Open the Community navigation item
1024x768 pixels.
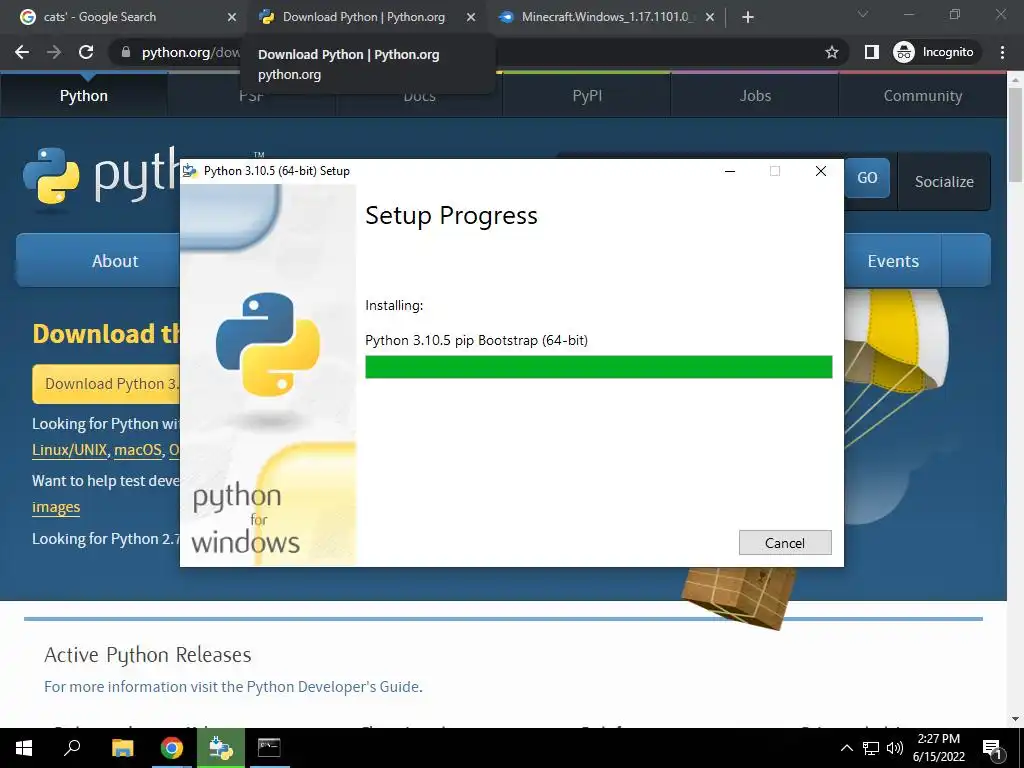click(923, 95)
